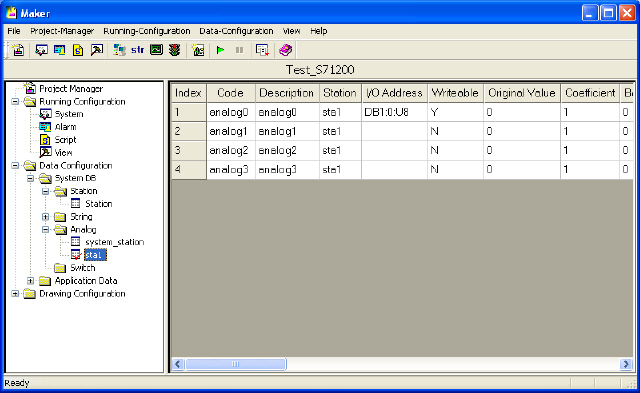Viewport: 640px width, 393px height.
Task: Select the Station table item
Action: [98, 204]
